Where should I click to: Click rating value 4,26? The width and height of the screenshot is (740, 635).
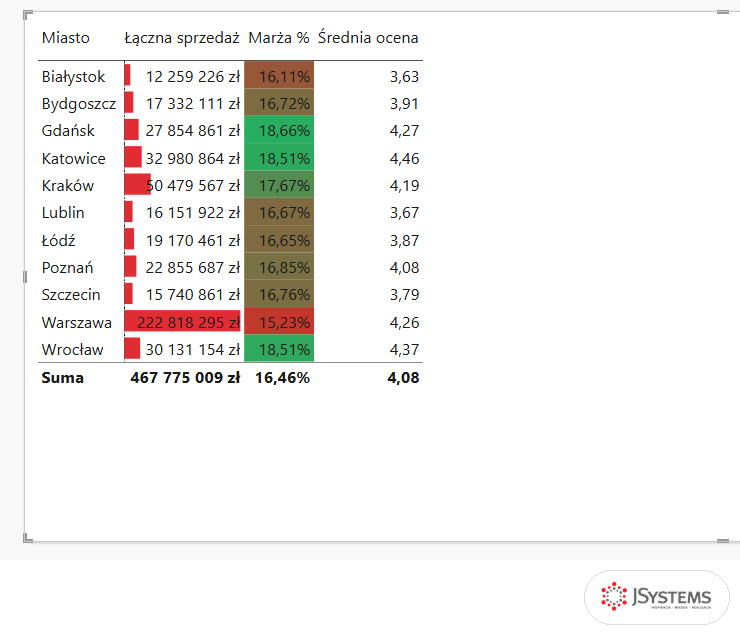tap(404, 322)
